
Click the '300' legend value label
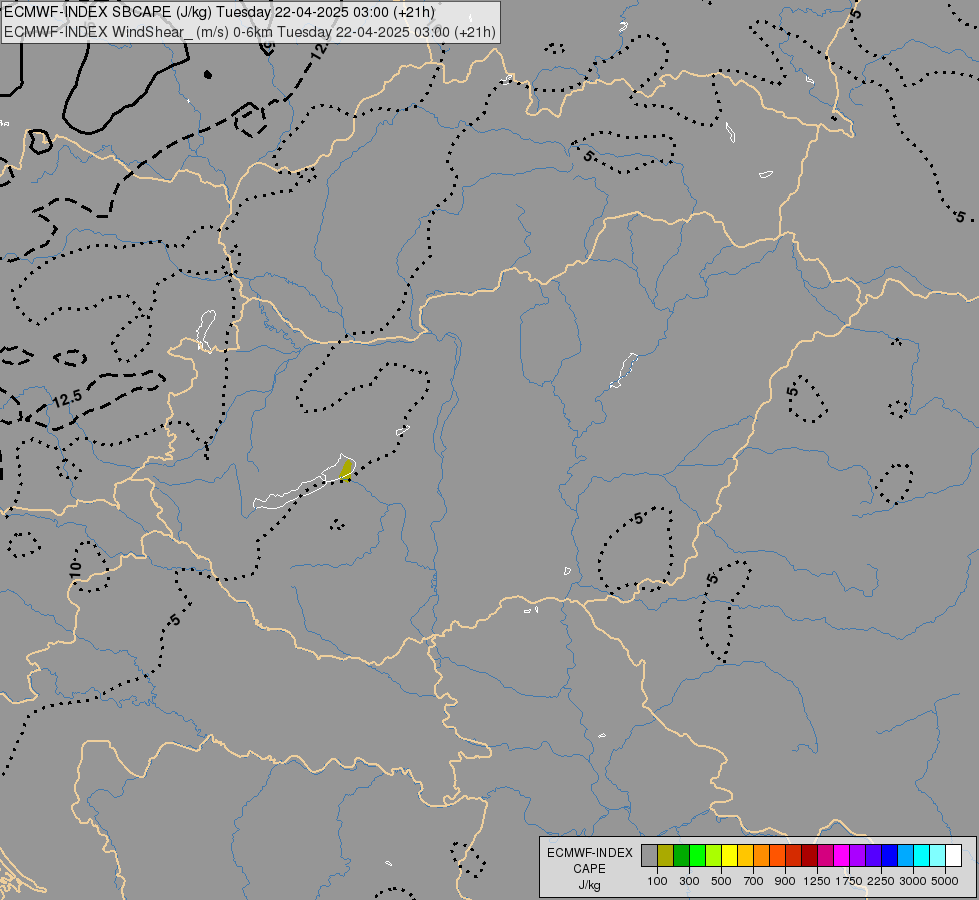tap(689, 881)
